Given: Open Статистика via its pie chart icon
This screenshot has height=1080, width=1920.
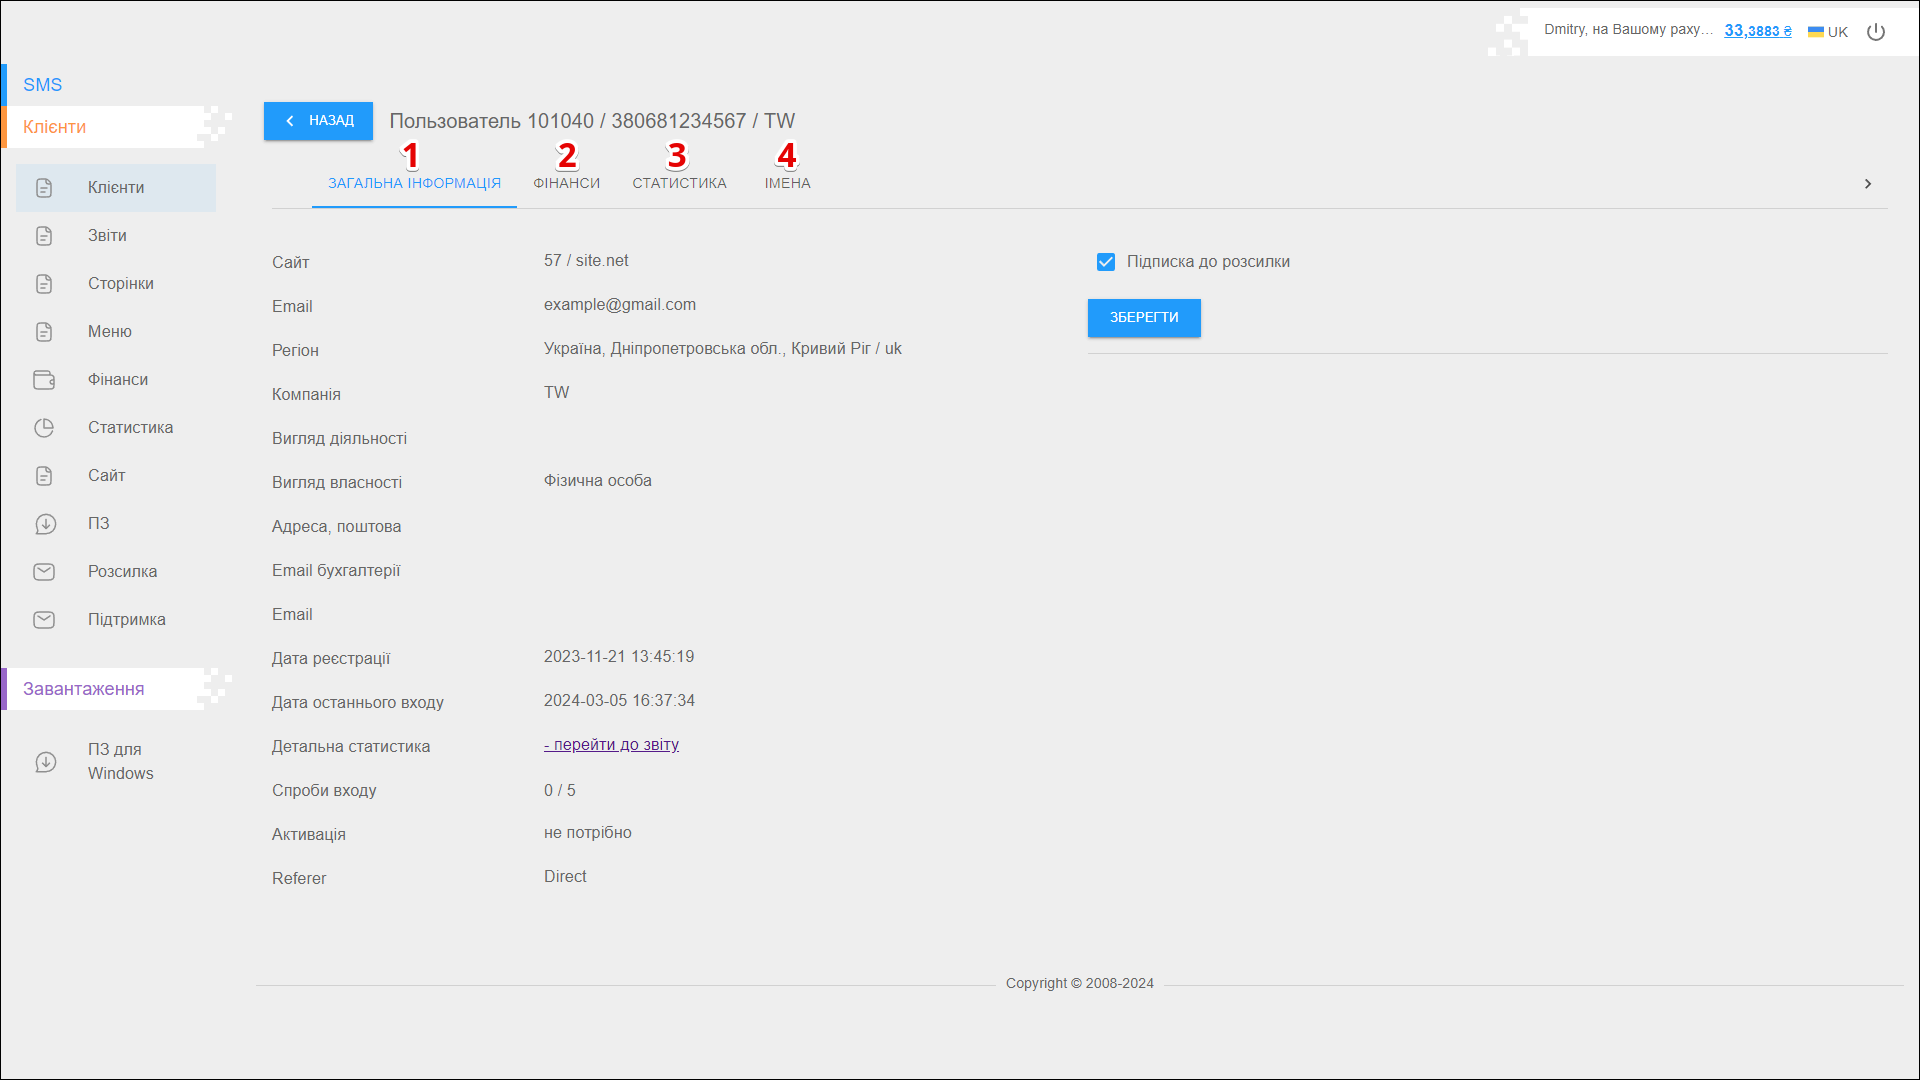Looking at the screenshot, I should click(x=44, y=428).
